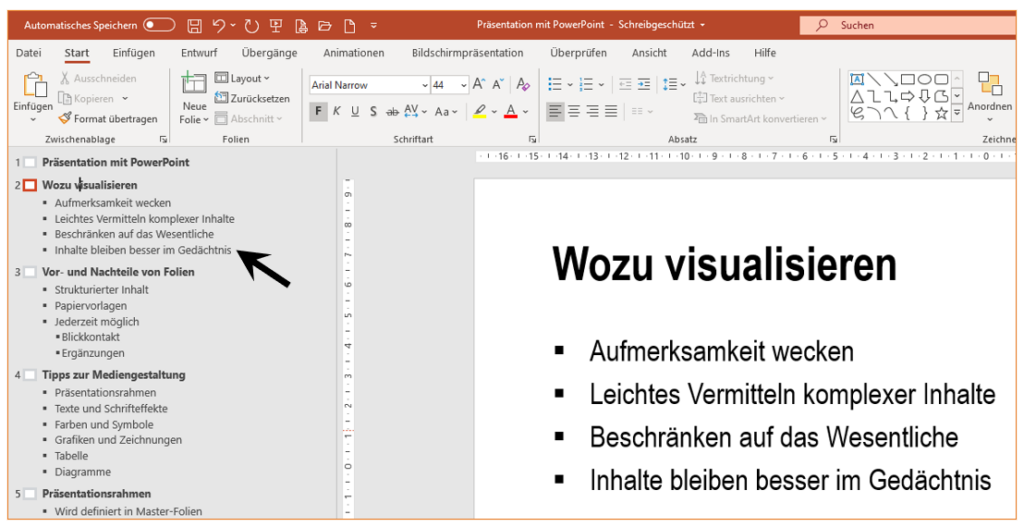This screenshot has width=1024, height=527.
Task: Increase list indent level
Action: (644, 84)
